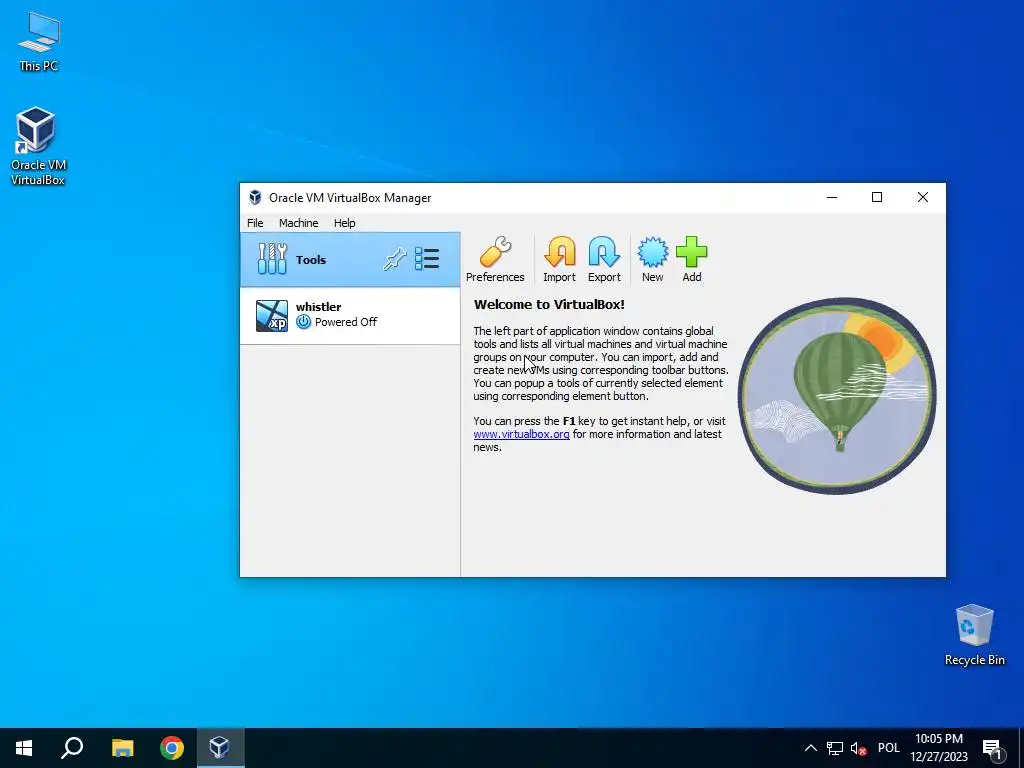The width and height of the screenshot is (1024, 768).
Task: Click the balloon illustration image
Action: 837,396
